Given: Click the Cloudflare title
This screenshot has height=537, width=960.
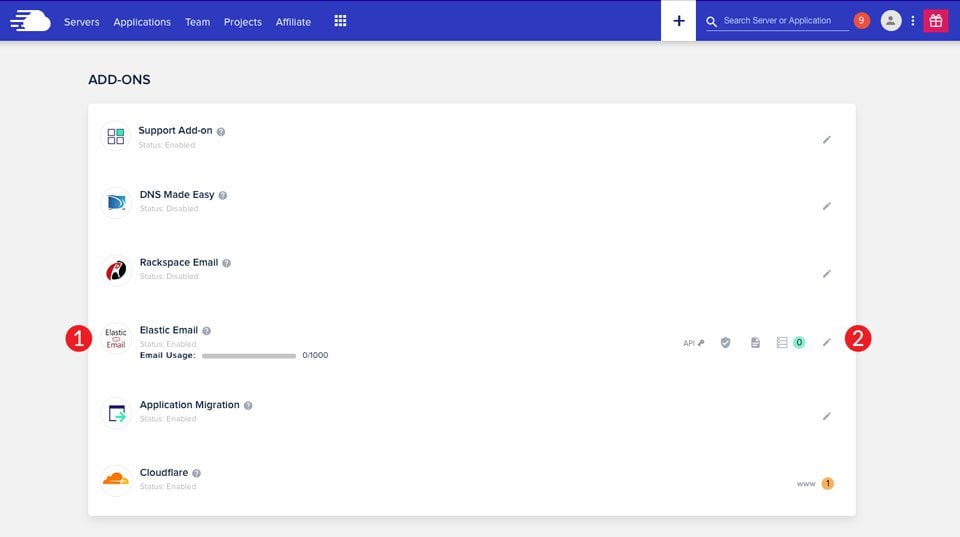Looking at the screenshot, I should point(163,473).
